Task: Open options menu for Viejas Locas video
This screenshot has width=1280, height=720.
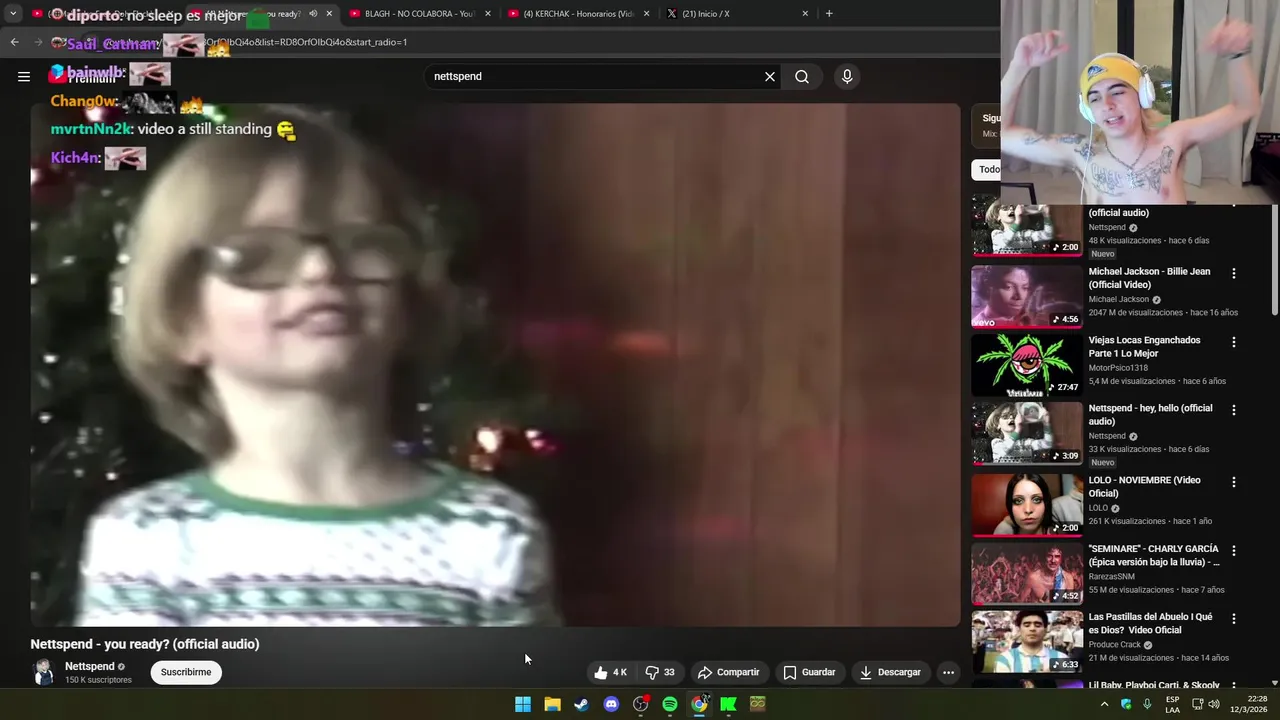Action: pos(1233,342)
